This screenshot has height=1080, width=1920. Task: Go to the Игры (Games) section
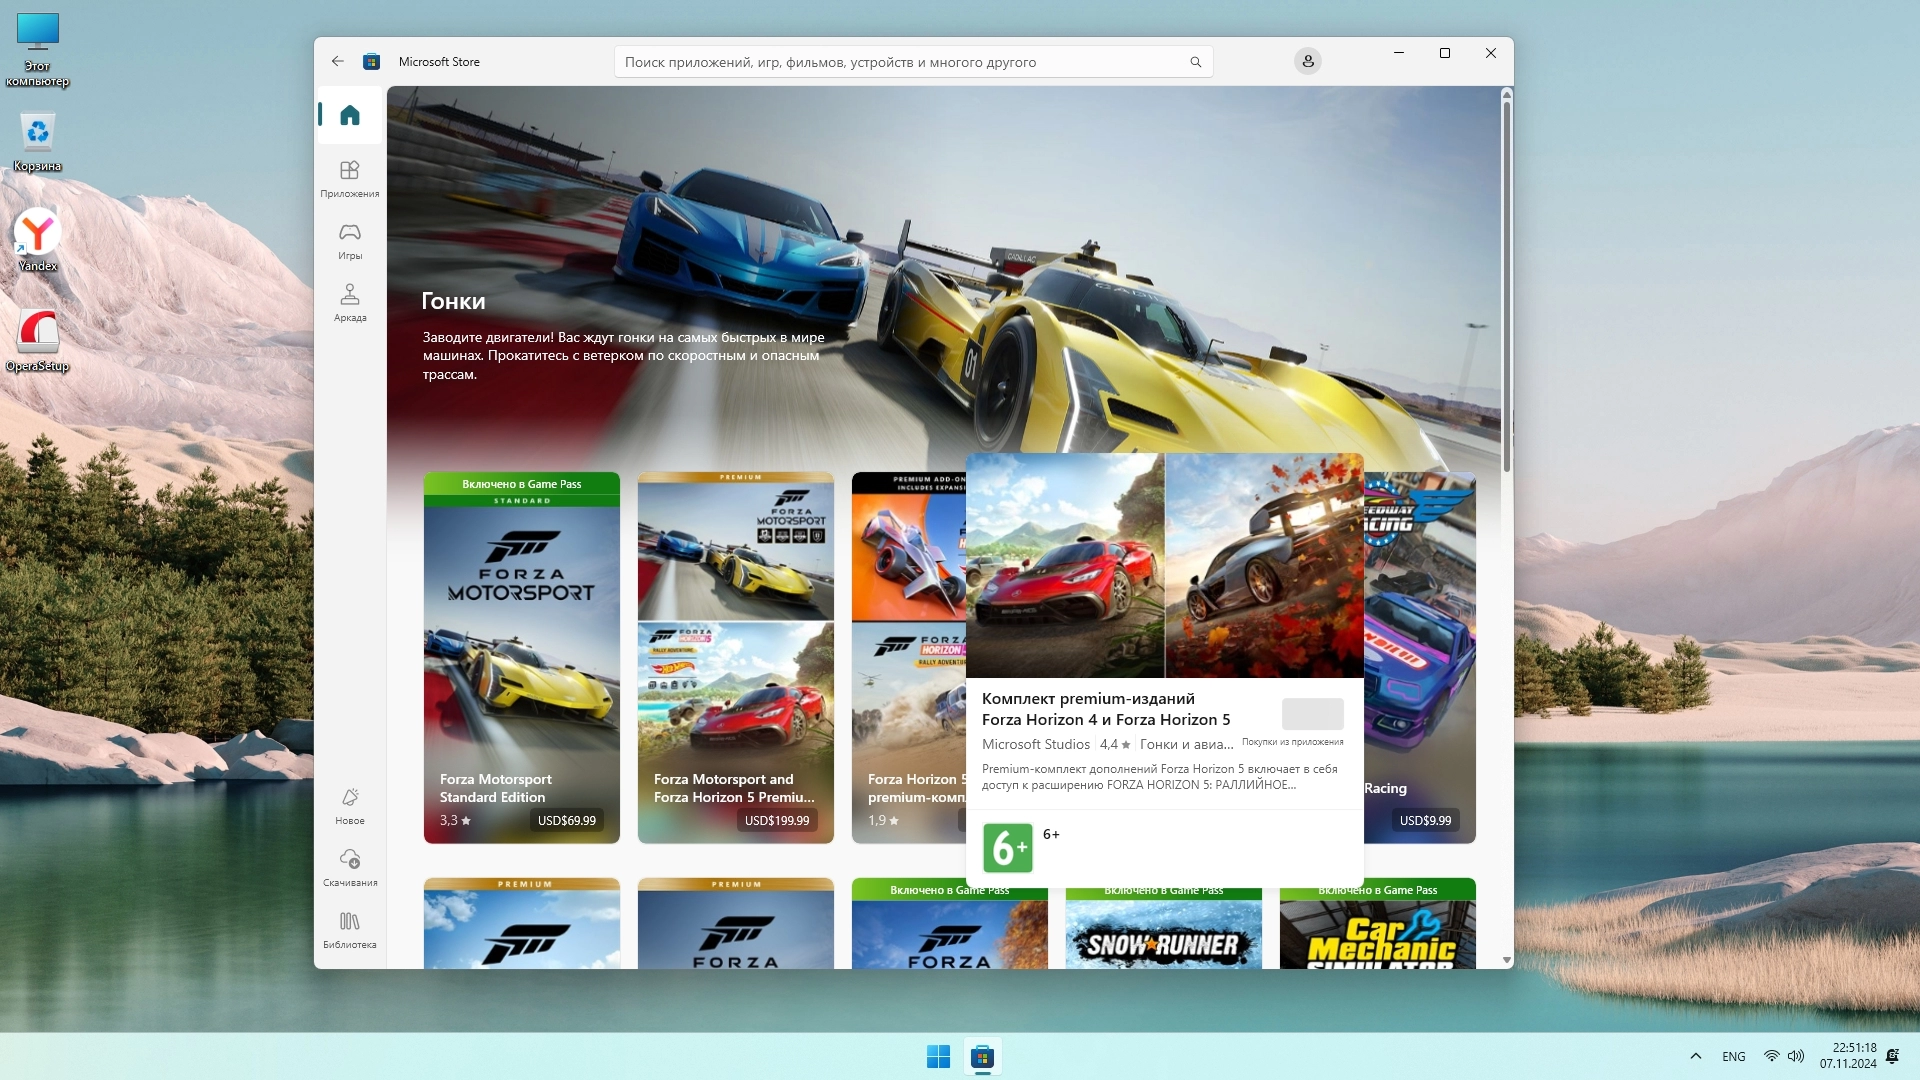[349, 240]
